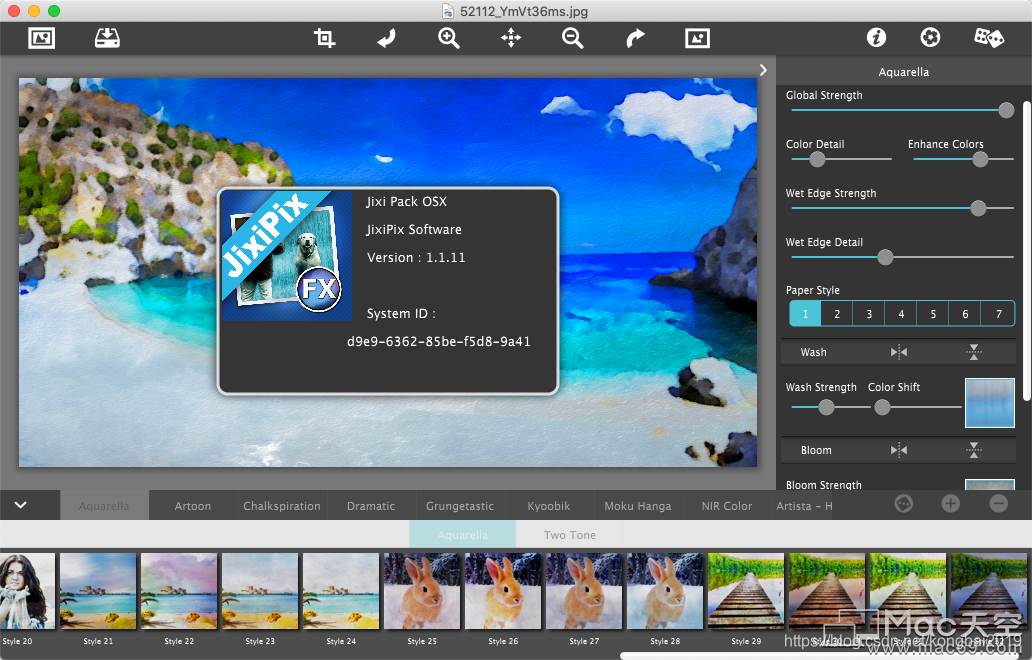Flip Bloom horizontally

898,450
